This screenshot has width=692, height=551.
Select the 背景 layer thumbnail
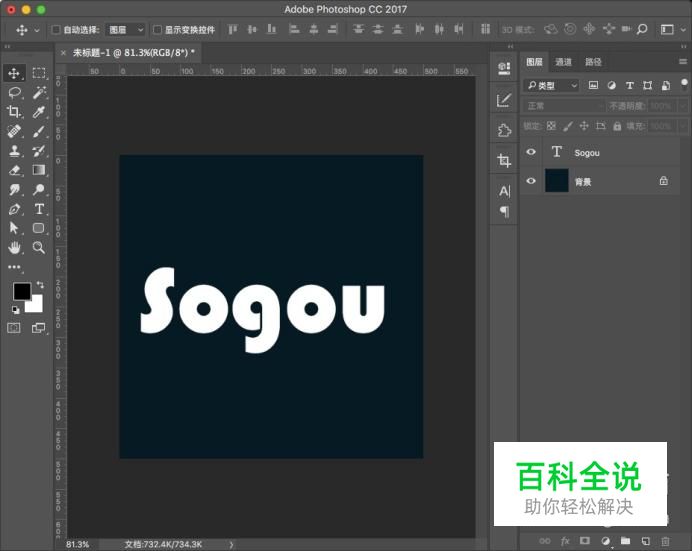[556, 181]
